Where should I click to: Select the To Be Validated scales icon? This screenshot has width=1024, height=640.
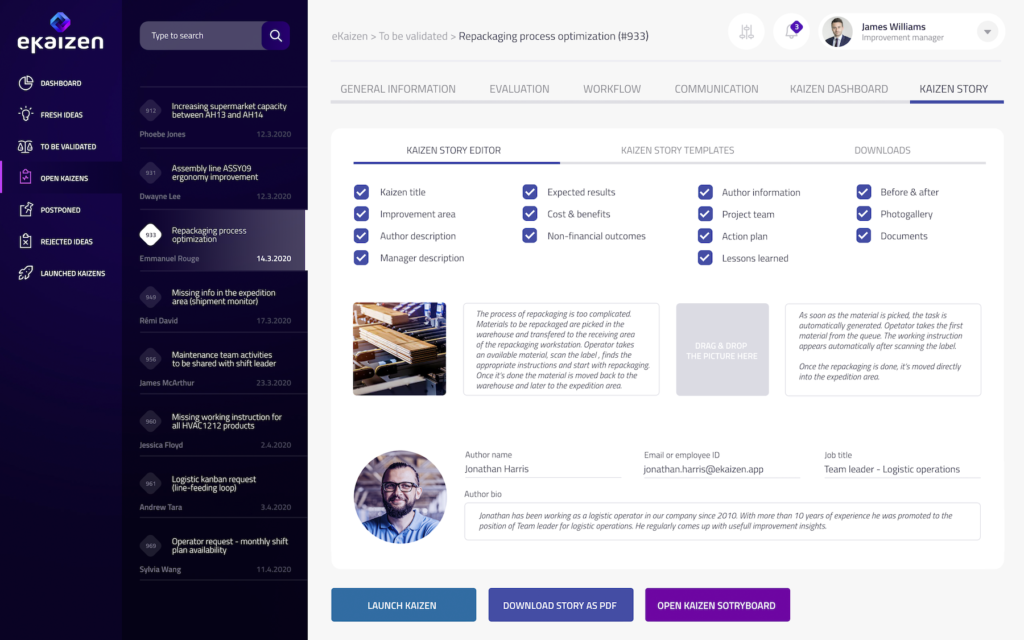[26, 147]
